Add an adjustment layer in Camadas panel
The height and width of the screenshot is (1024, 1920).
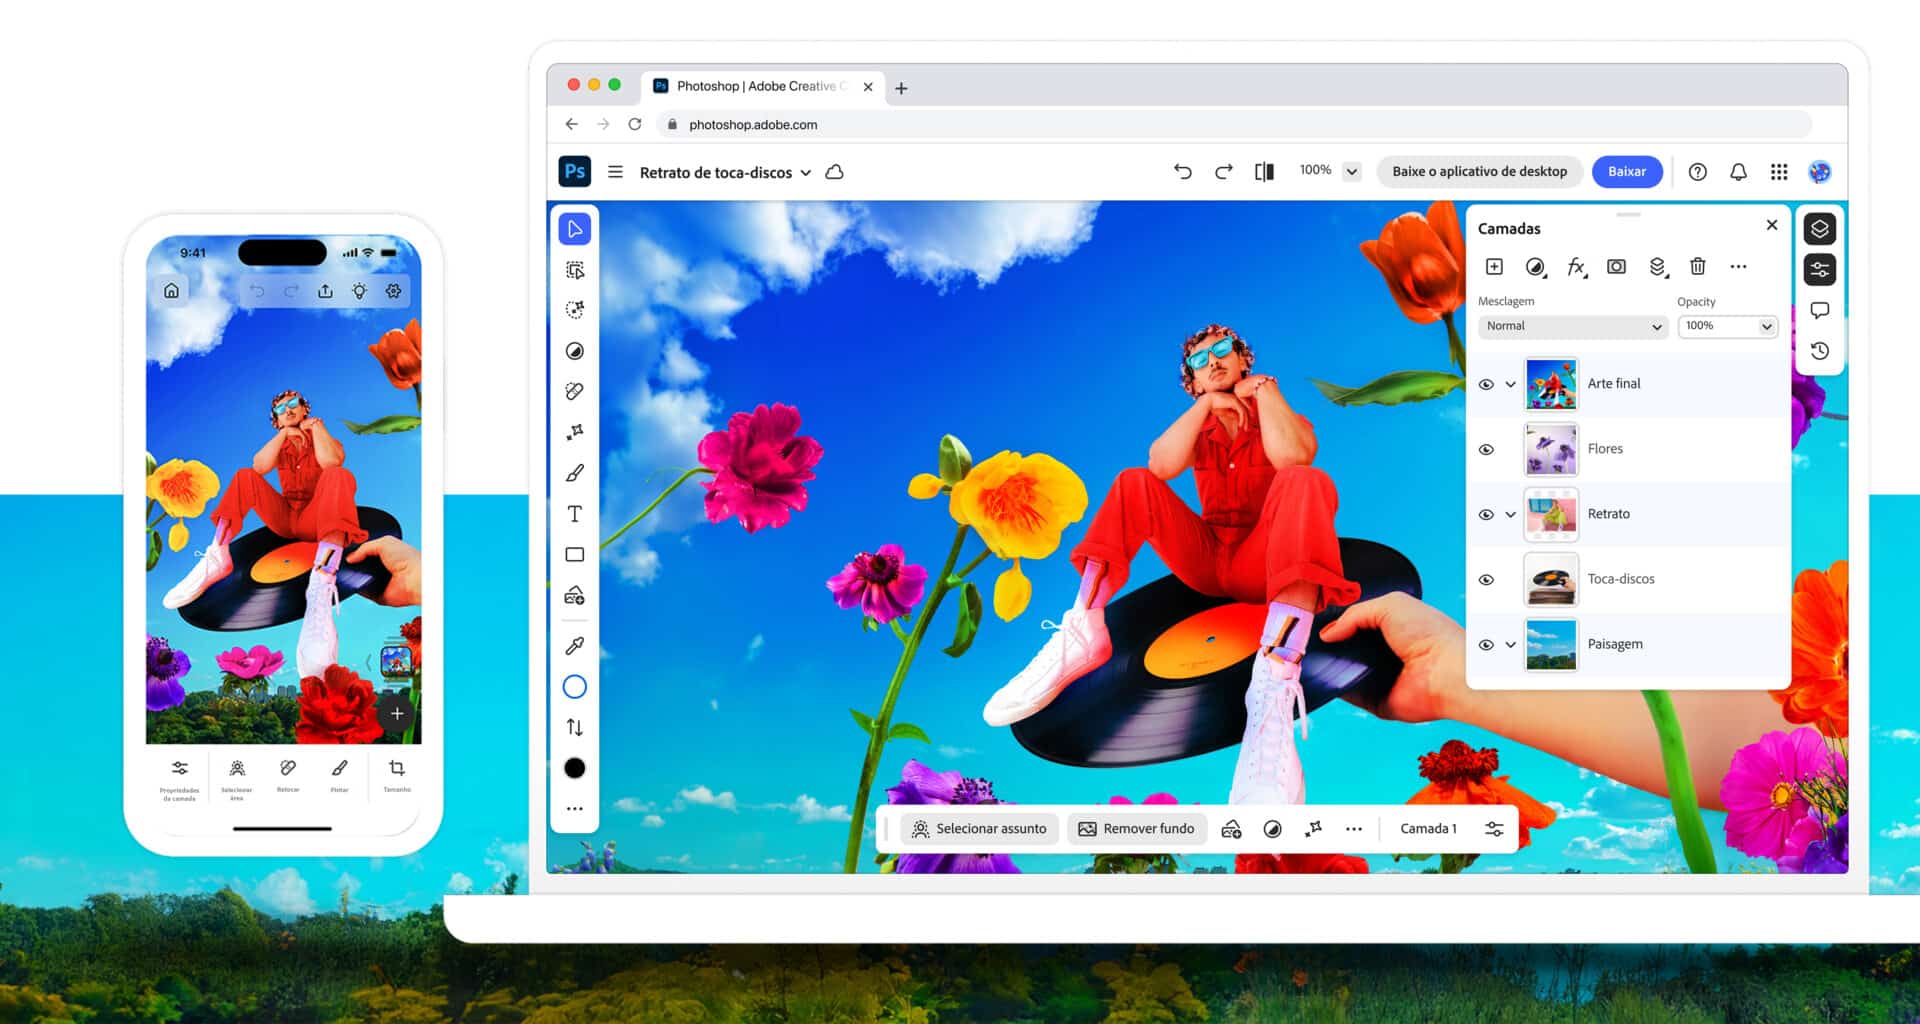(x=1535, y=266)
